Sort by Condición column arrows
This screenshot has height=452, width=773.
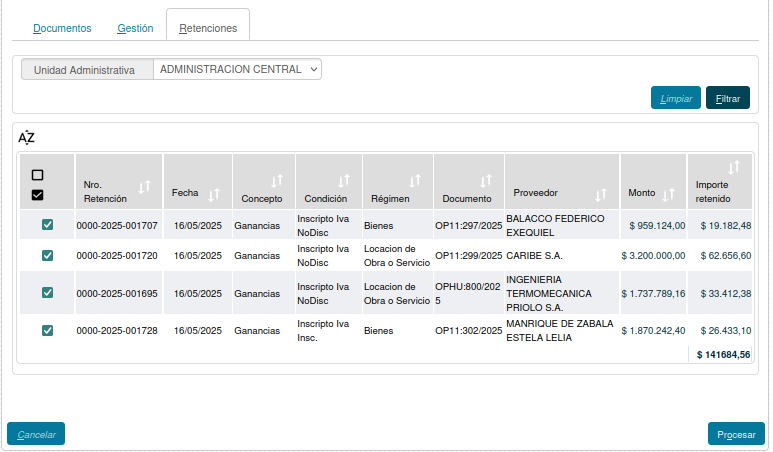[343, 181]
